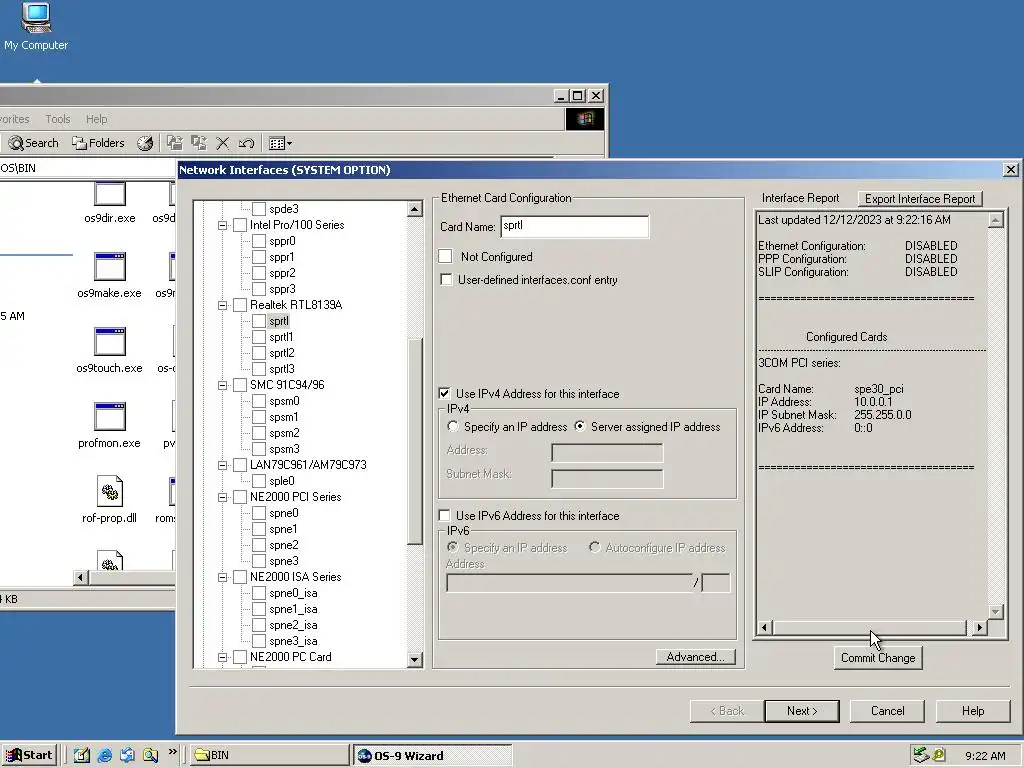Collapse the SMC 91C94/96 node
This screenshot has width=1024, height=768.
[x=223, y=385]
